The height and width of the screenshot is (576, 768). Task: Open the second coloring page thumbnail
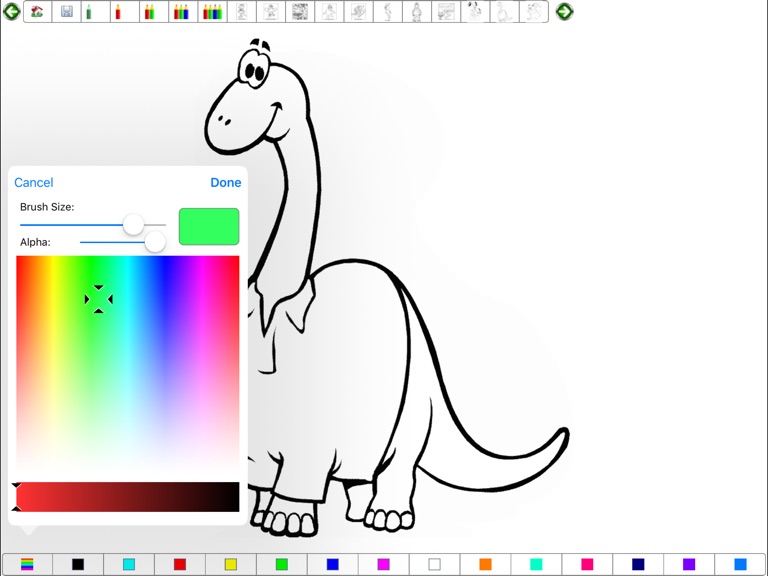pos(270,11)
